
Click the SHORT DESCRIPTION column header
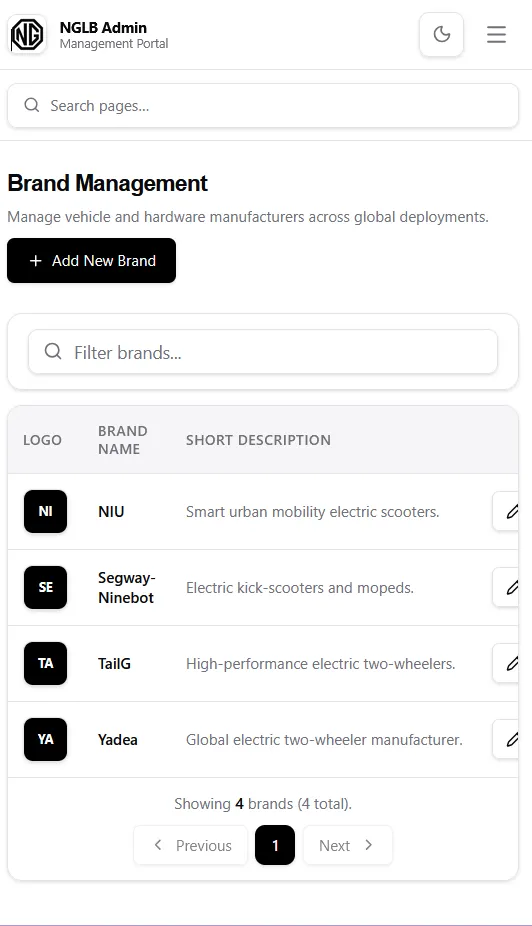click(258, 440)
